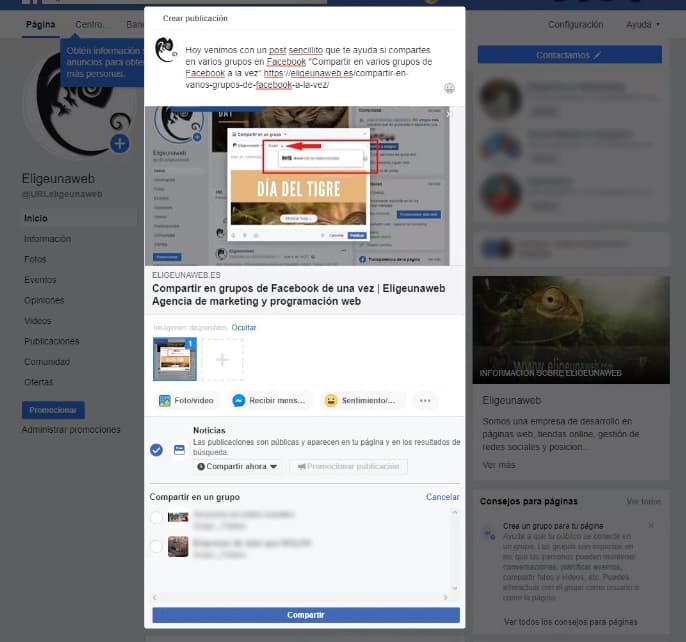Click the Foto/video option icon
Viewport: 686px width, 642px height.
click(165, 401)
